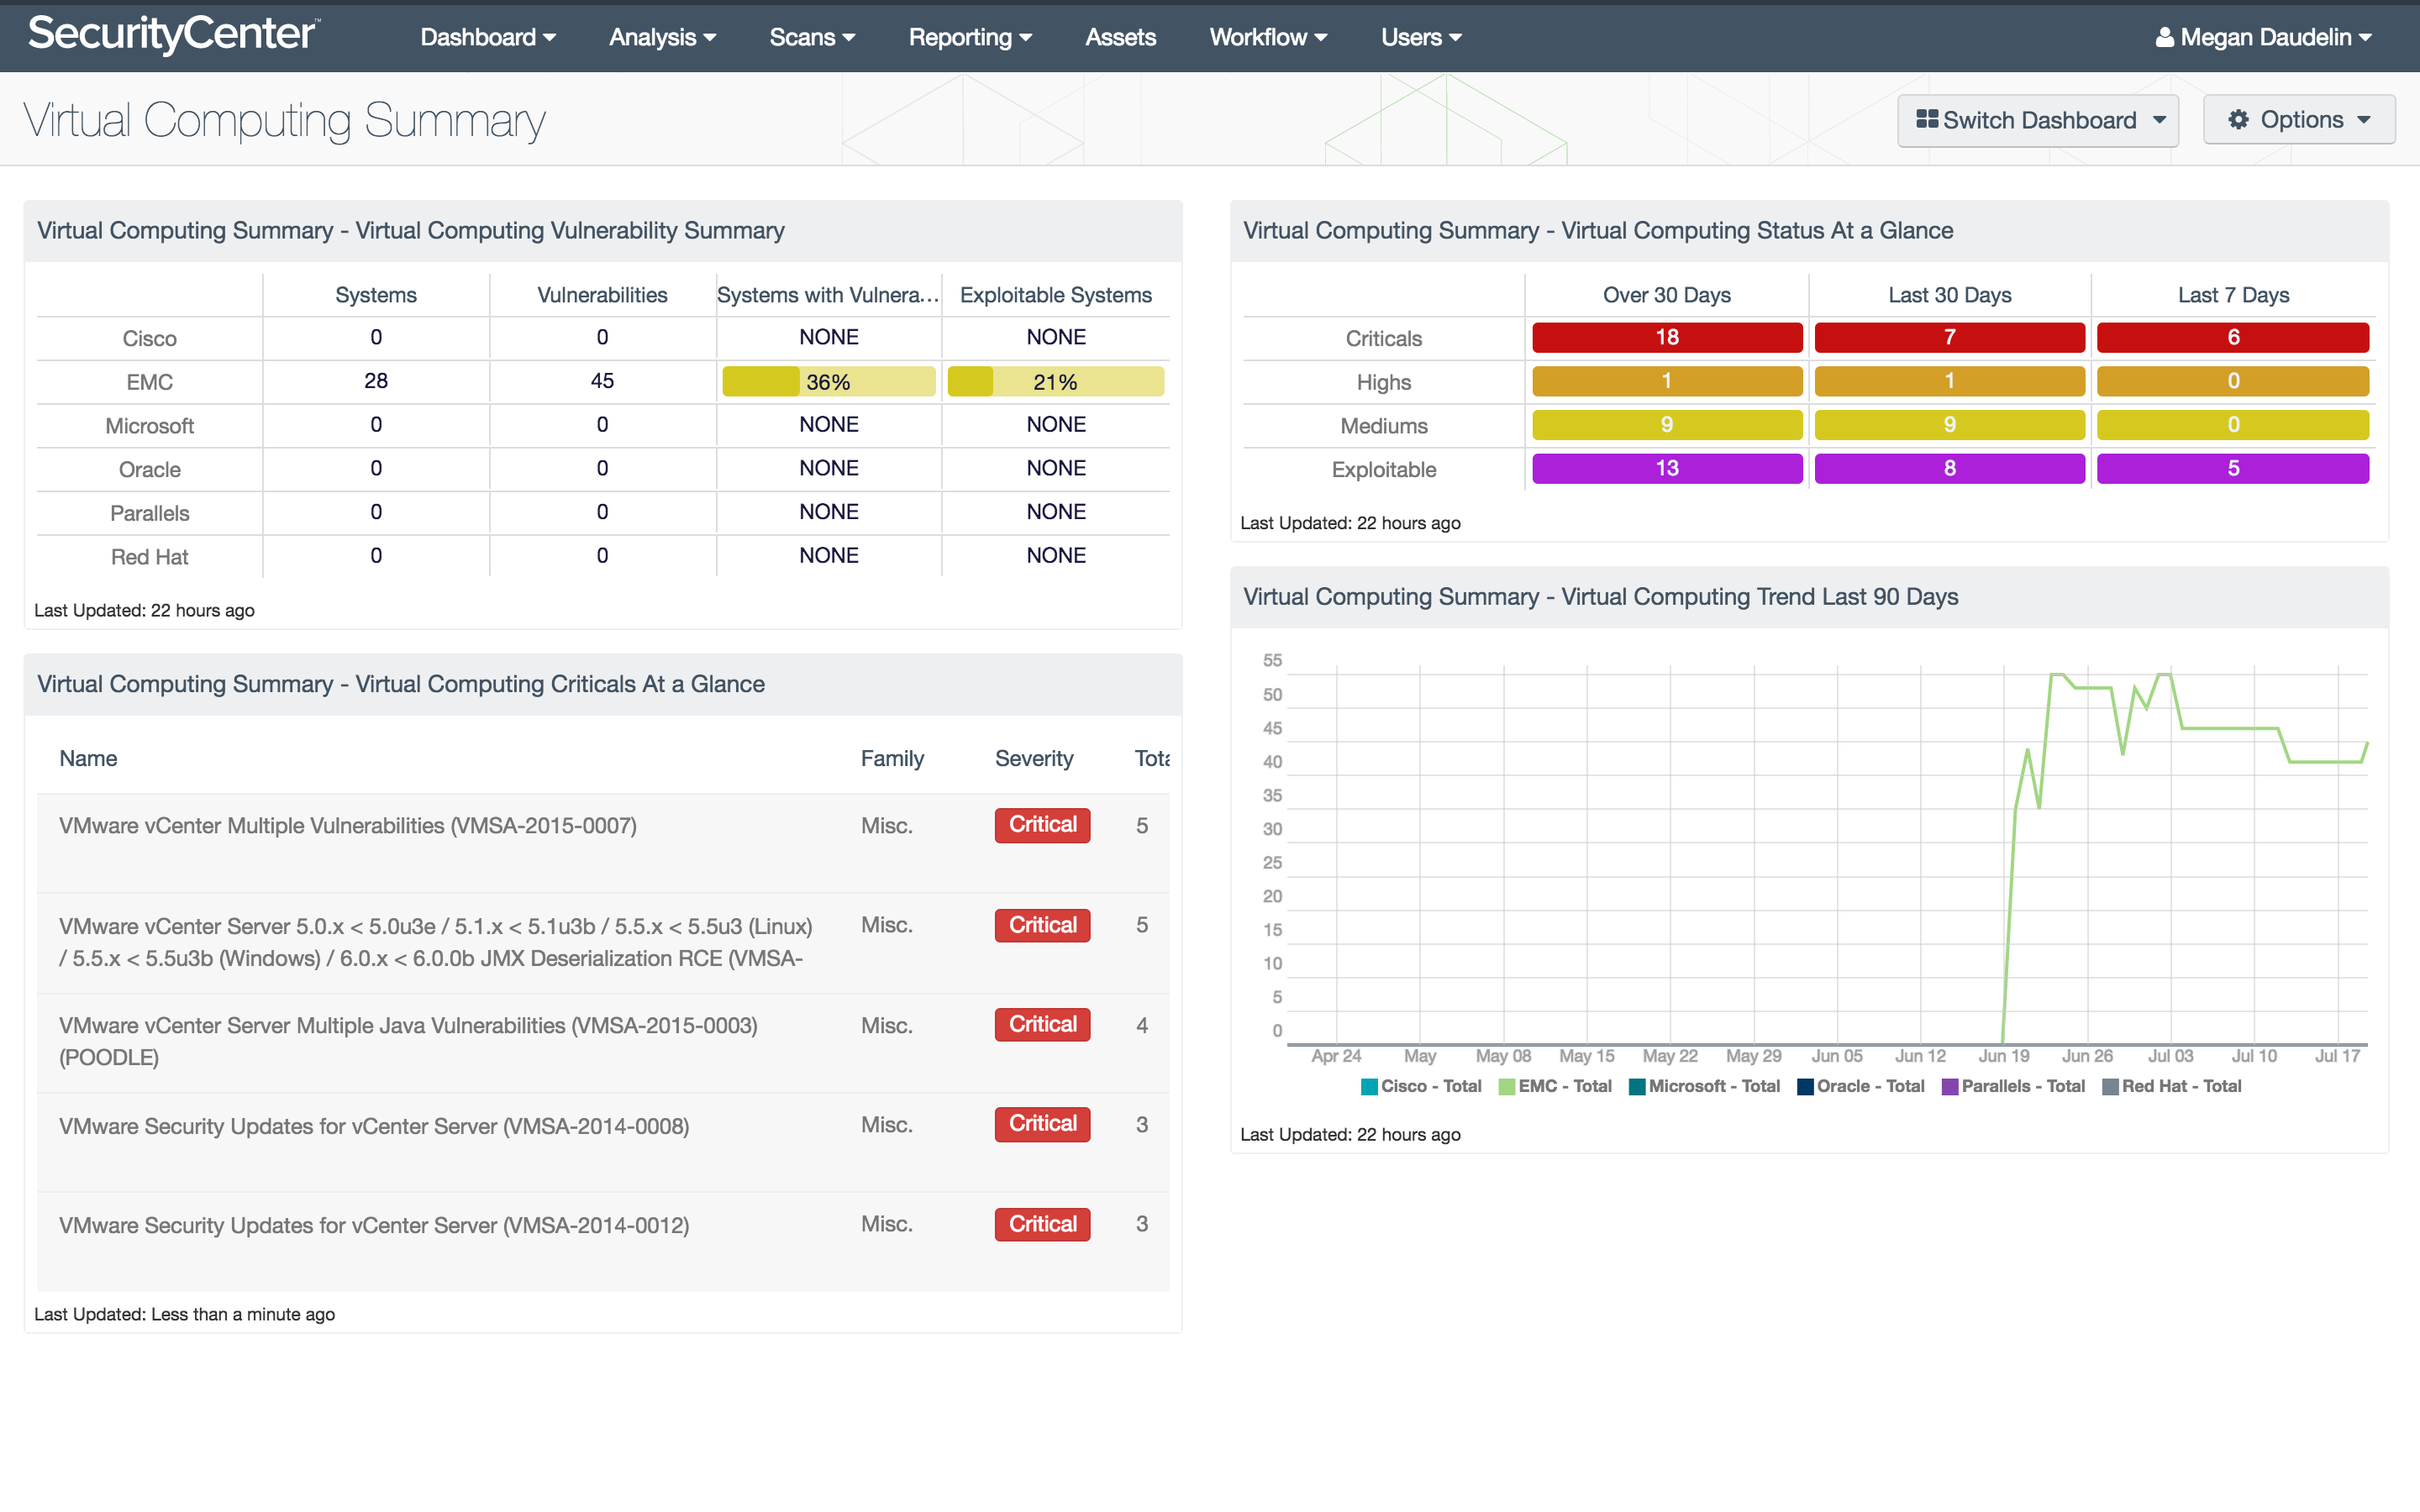Click Criticals Over 30 Days value 18
The width and height of the screenshot is (2420, 1512).
click(x=1667, y=338)
